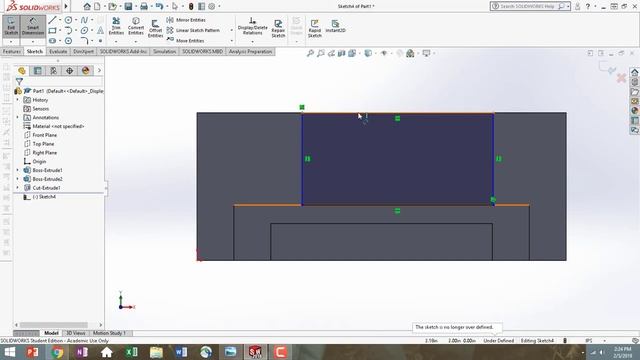
Task: Switch to the SOLIDWORKS Add-Ins tab
Action: tap(123, 51)
